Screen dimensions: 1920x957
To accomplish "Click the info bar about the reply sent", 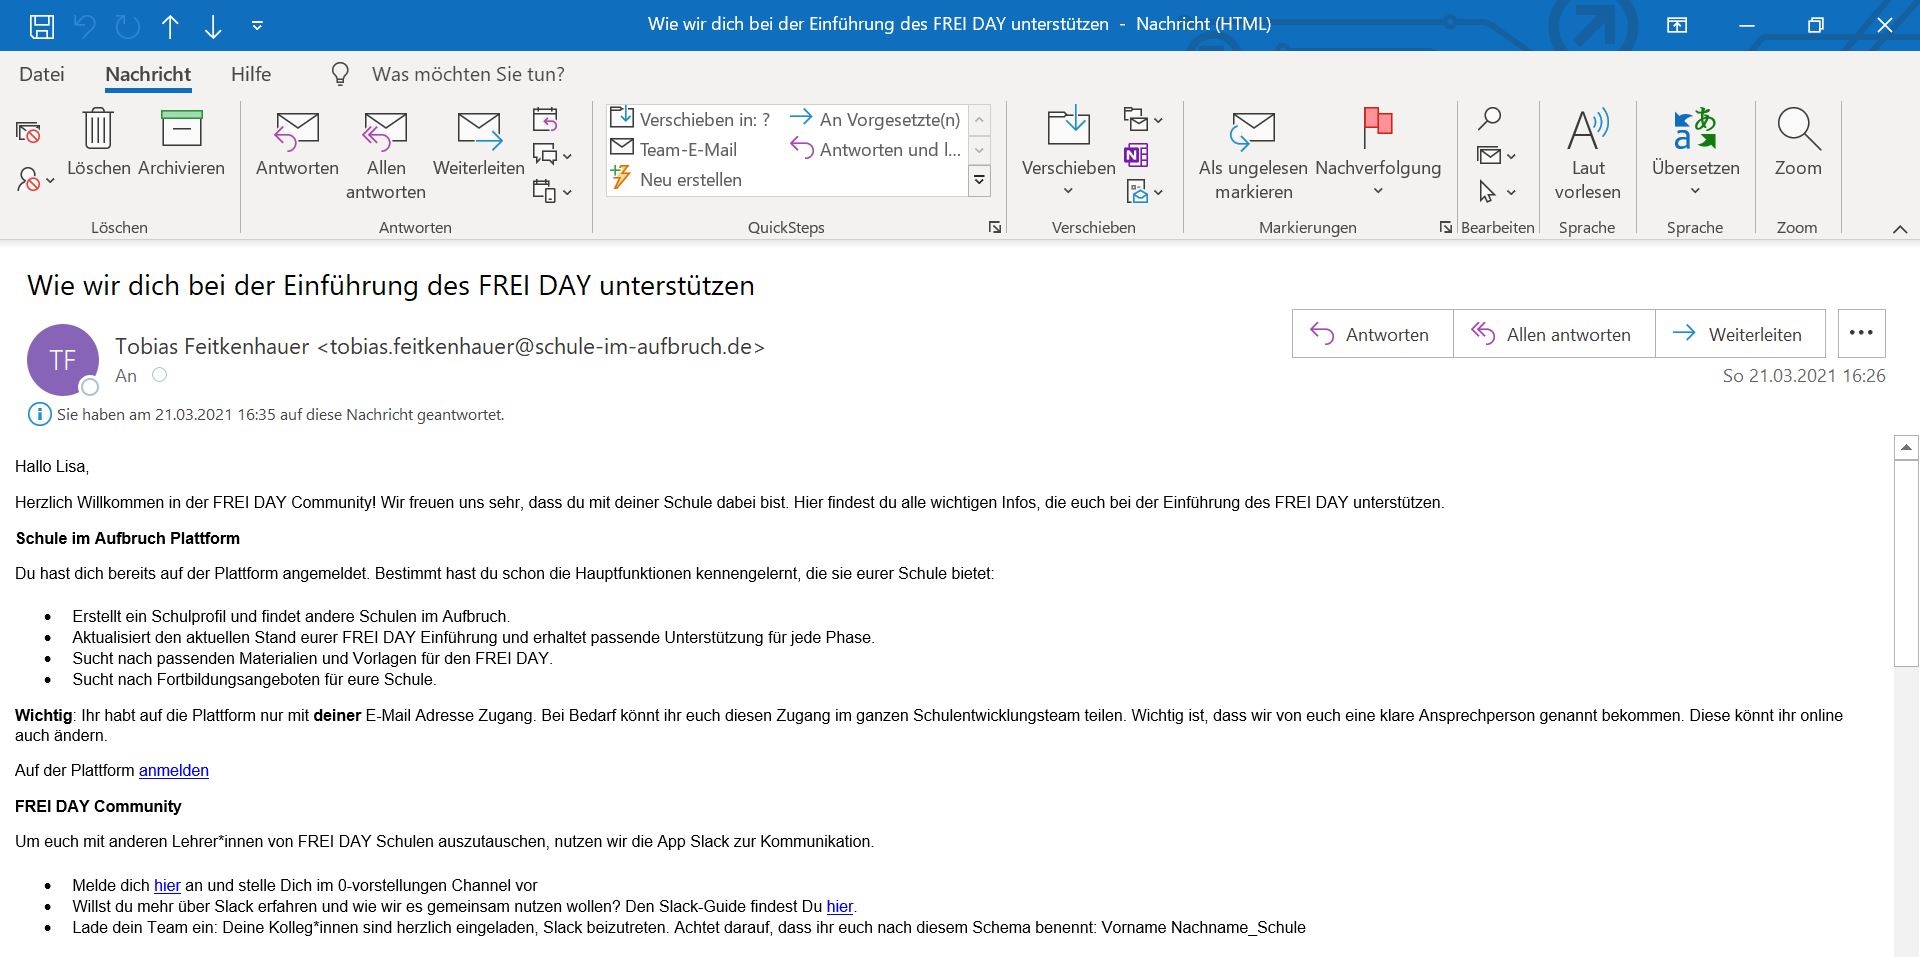I will tap(267, 414).
